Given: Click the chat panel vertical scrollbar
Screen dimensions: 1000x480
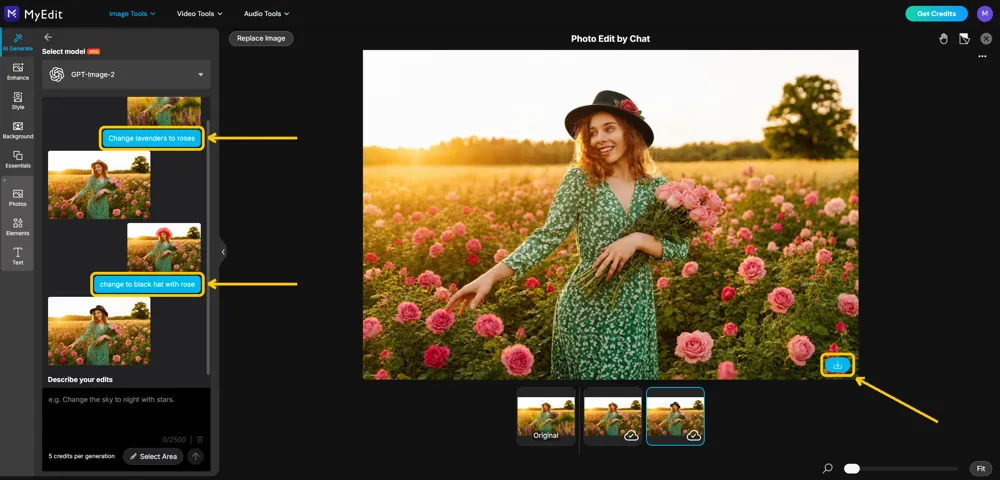Looking at the screenshot, I should coord(208,247).
